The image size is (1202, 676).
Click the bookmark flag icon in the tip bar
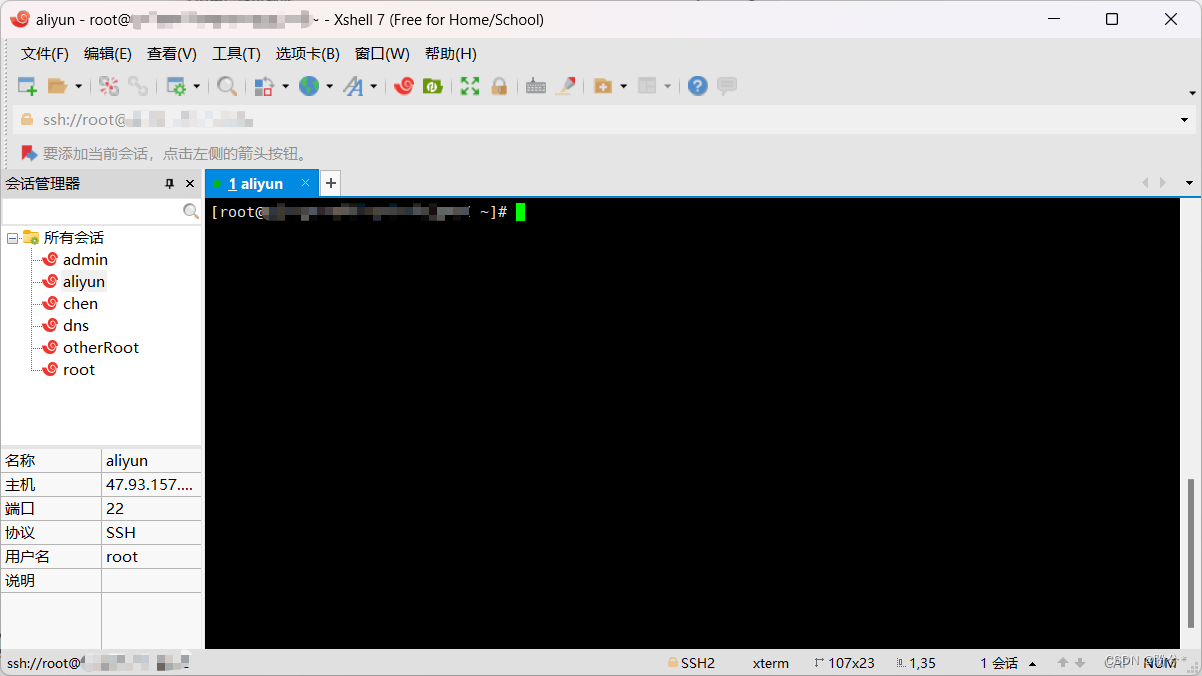(29, 153)
